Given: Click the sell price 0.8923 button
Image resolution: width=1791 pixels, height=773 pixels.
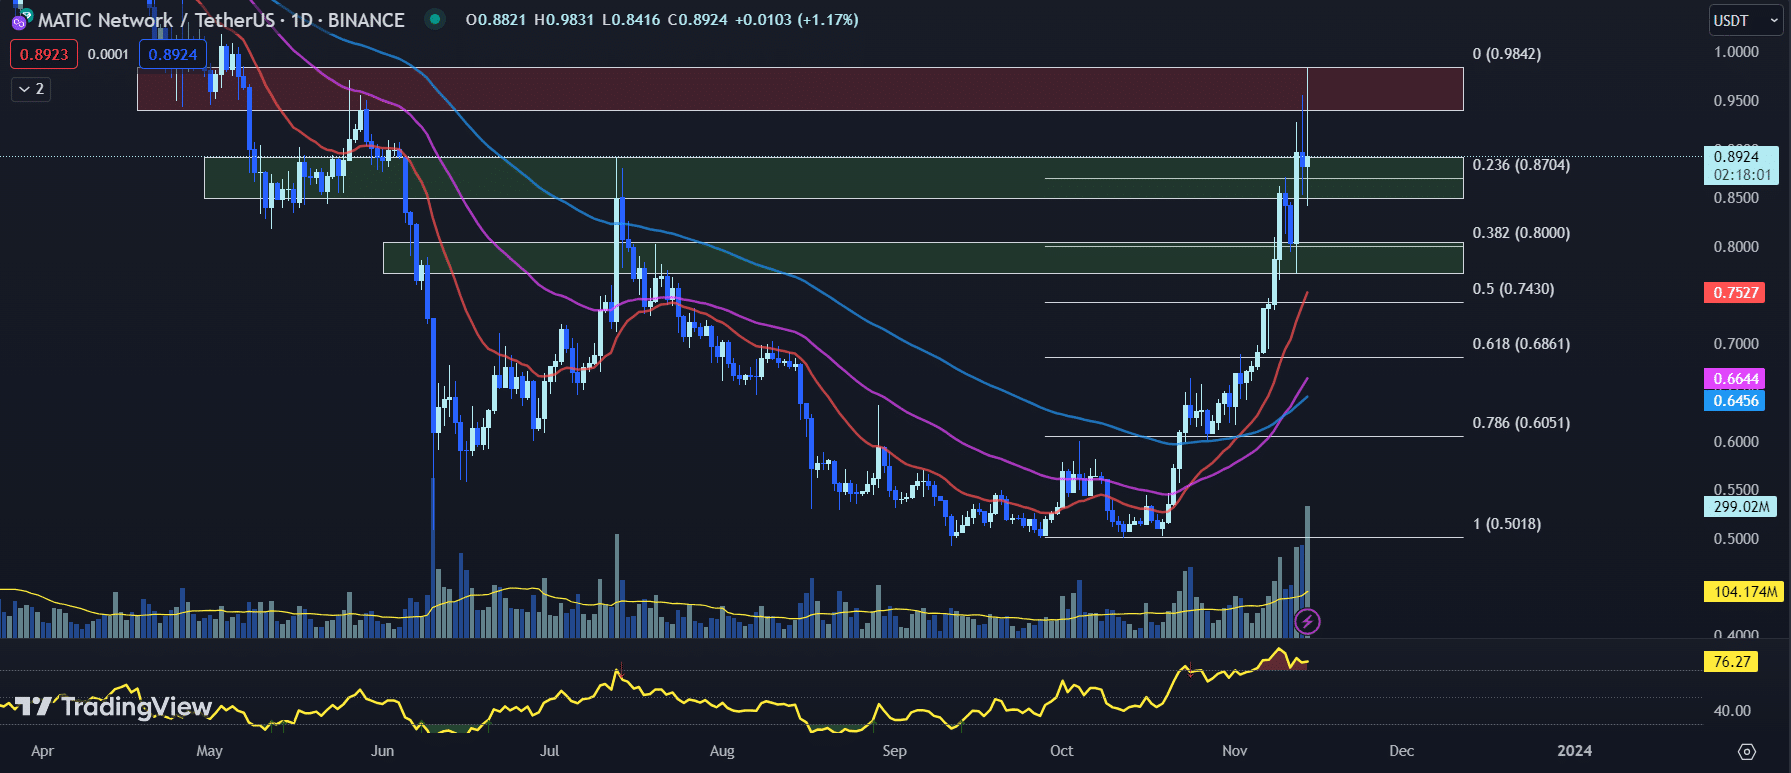Looking at the screenshot, I should tap(44, 54).
